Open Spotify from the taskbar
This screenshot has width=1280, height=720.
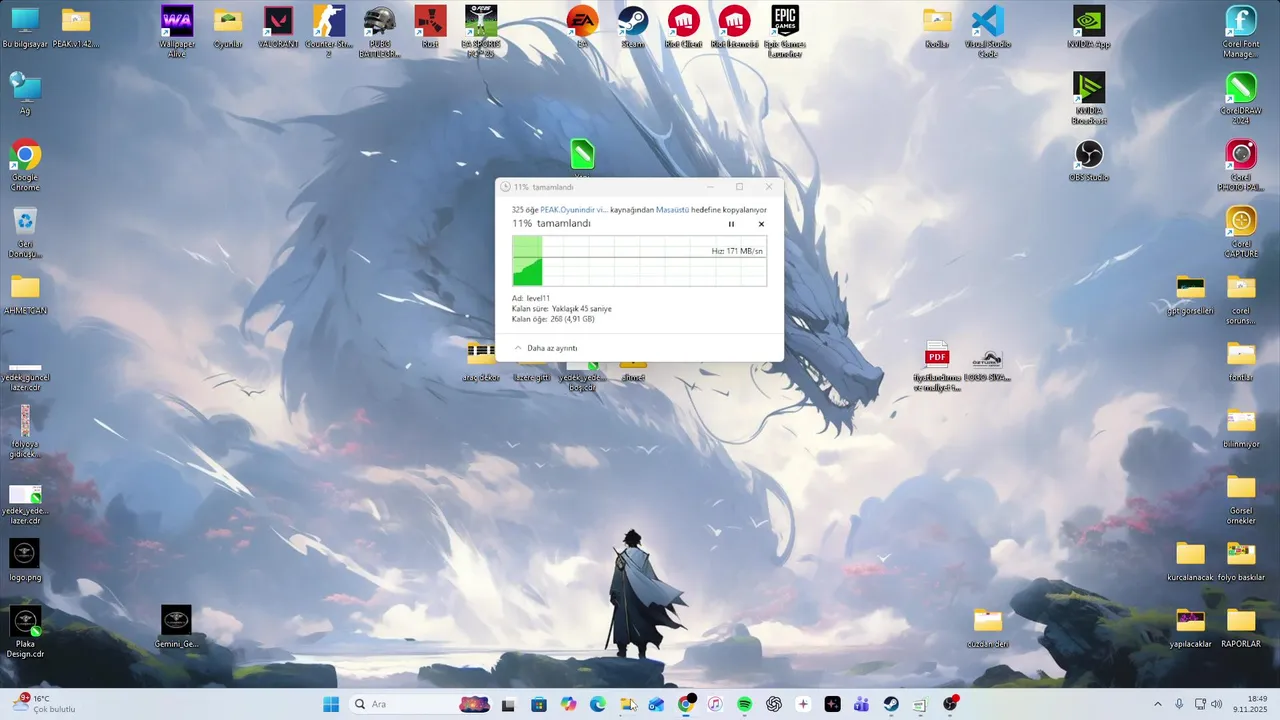click(x=744, y=704)
